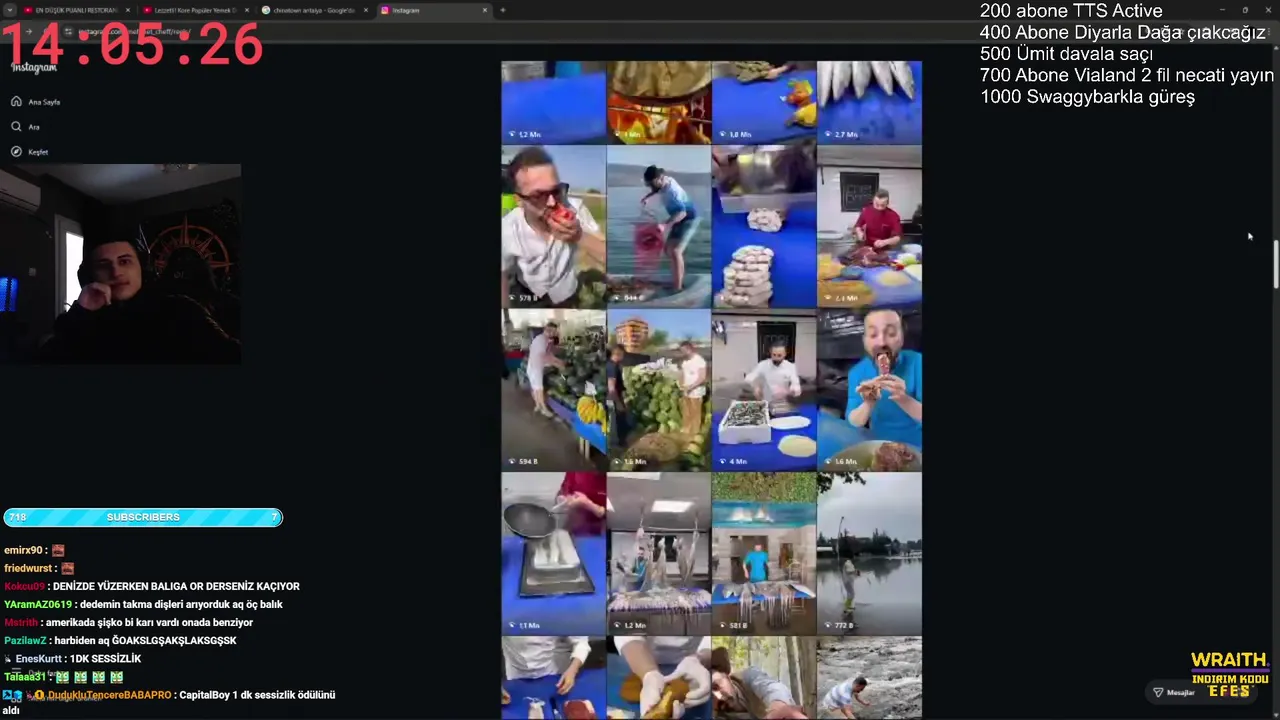This screenshot has width=1280, height=720.
Task: Open bottom-row reel of gloved hands holding food
Action: click(658, 678)
